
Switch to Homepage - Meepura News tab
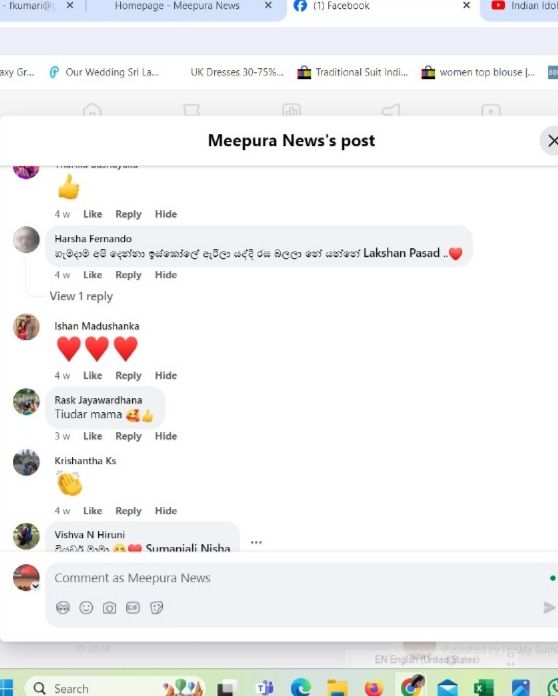coord(177,6)
